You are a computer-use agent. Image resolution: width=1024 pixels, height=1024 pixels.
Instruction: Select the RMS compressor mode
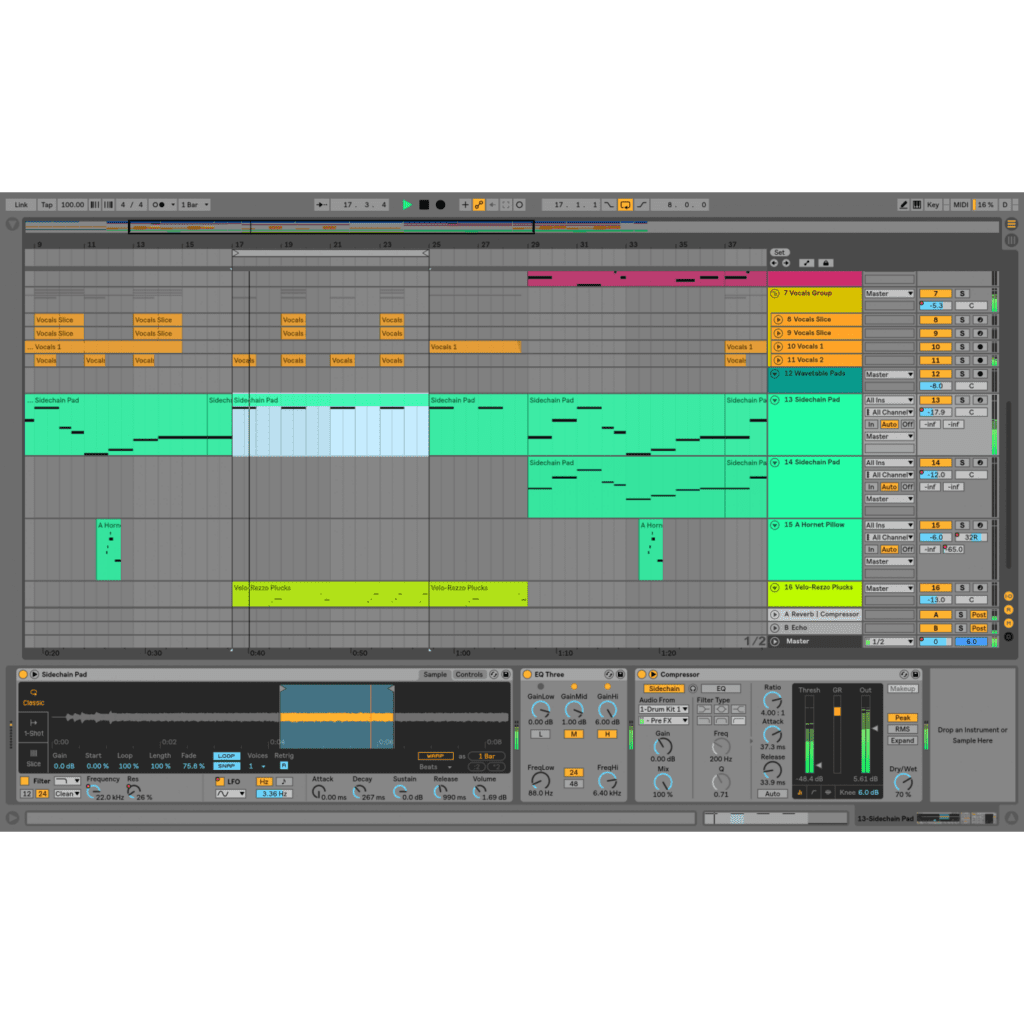pyautogui.click(x=903, y=729)
